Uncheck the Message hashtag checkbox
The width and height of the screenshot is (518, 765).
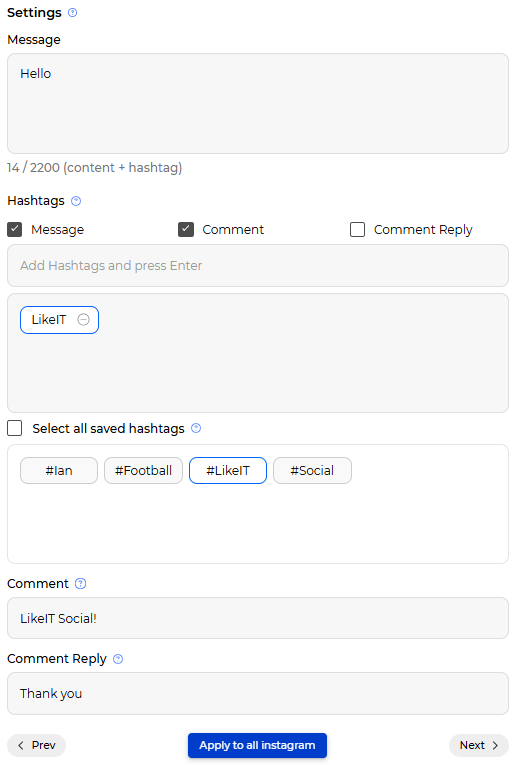[15, 229]
